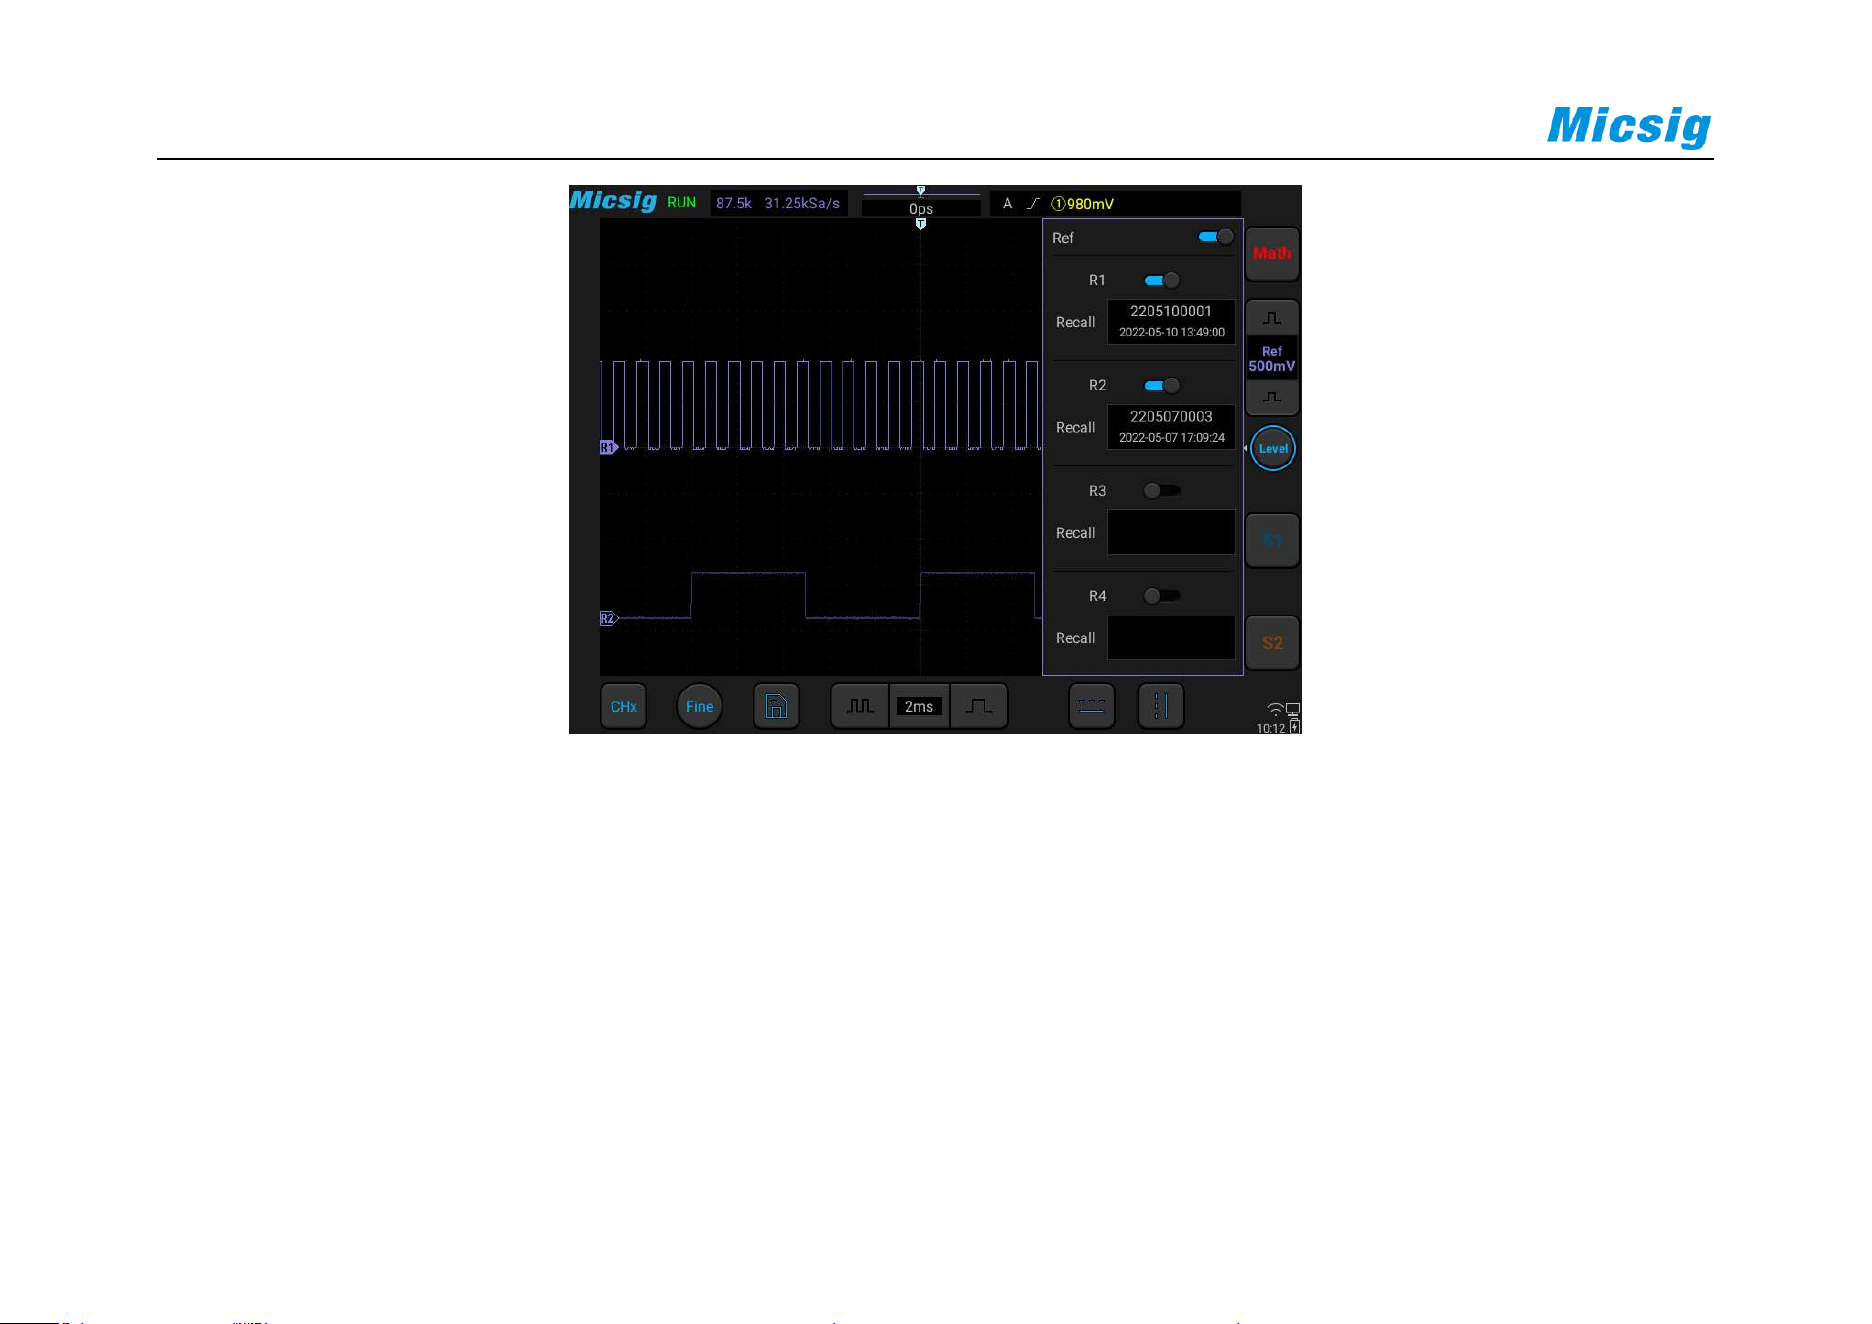Viewport: 1872px width, 1324px height.
Task: Tap the 0ps horizontal delay readout
Action: click(921, 208)
